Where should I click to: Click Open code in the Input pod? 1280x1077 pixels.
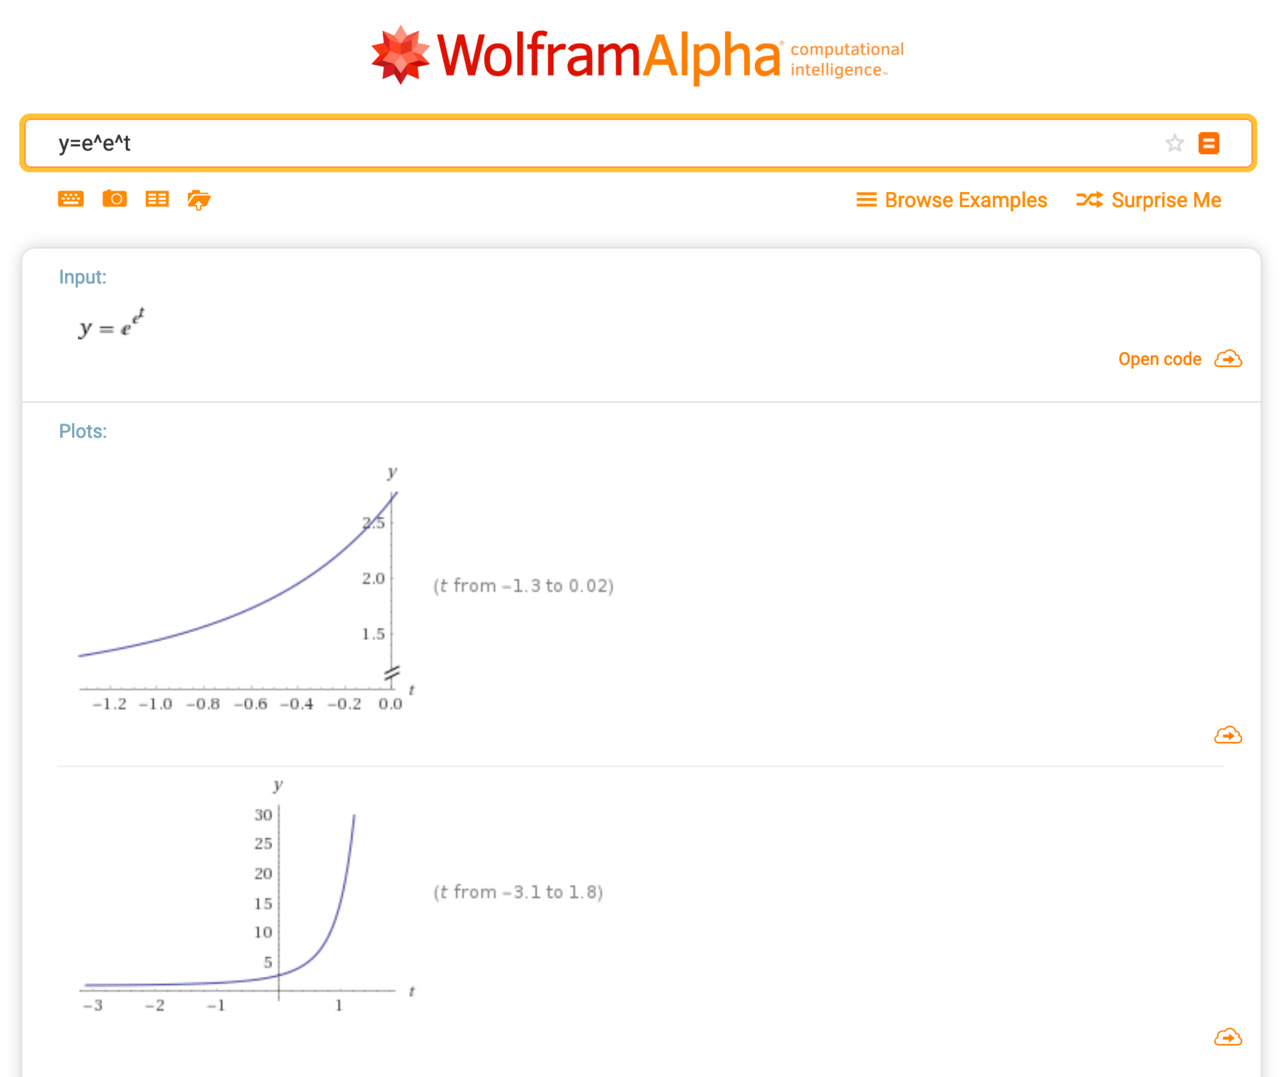pos(1160,359)
